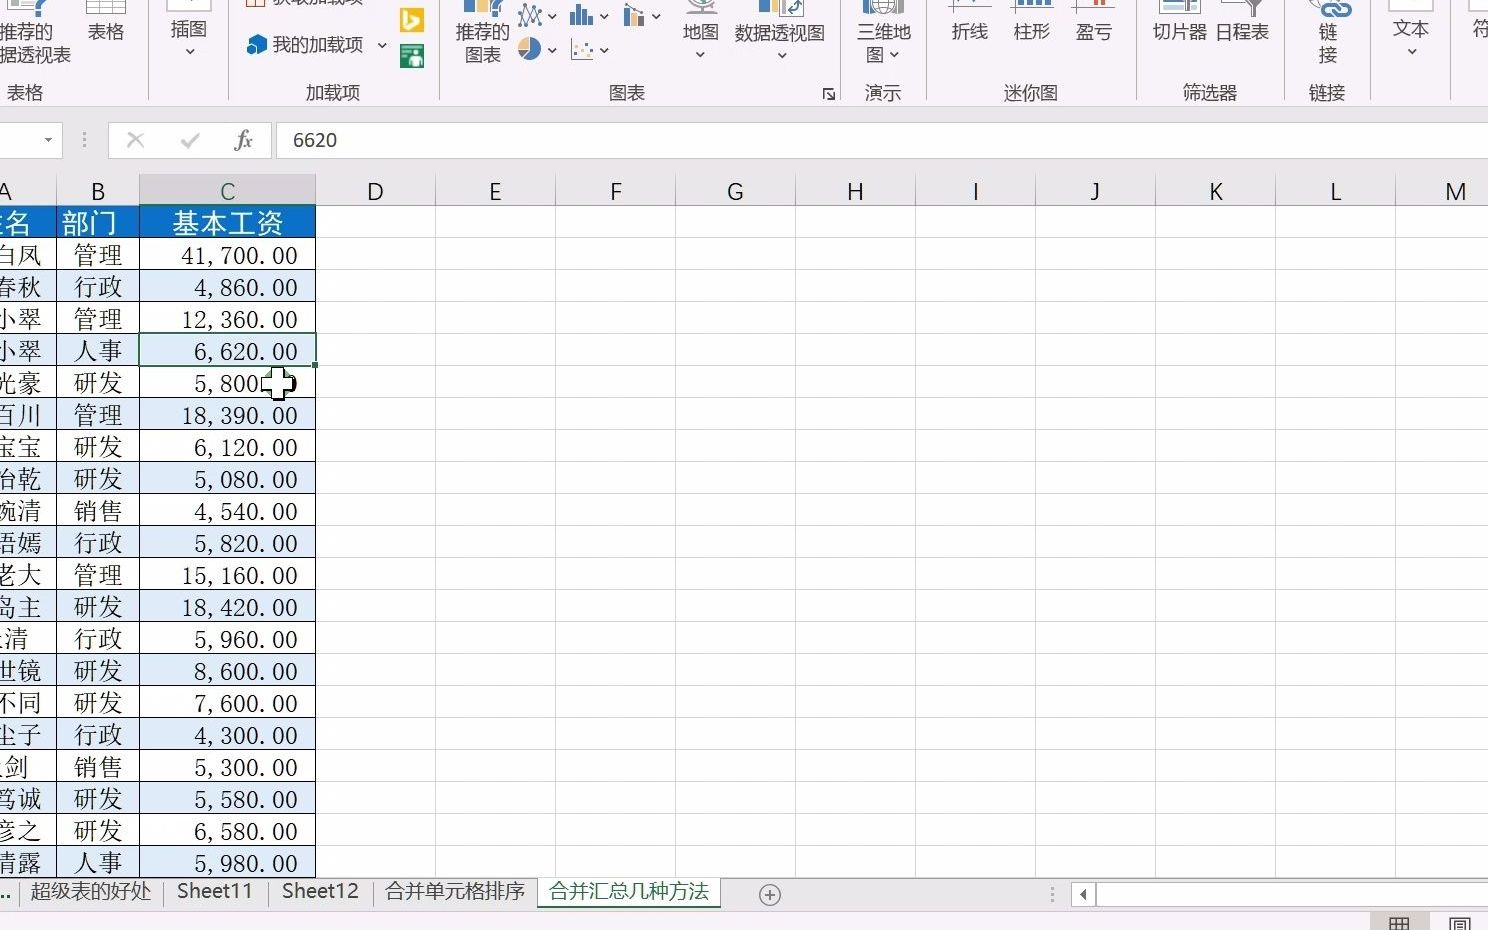
Task: Click the horizontal scrollbar track
Action: point(1292,894)
